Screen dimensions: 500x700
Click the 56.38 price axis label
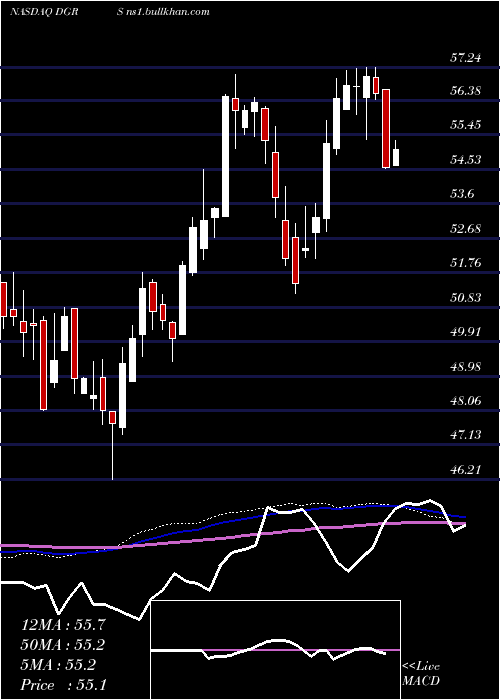[465, 91]
